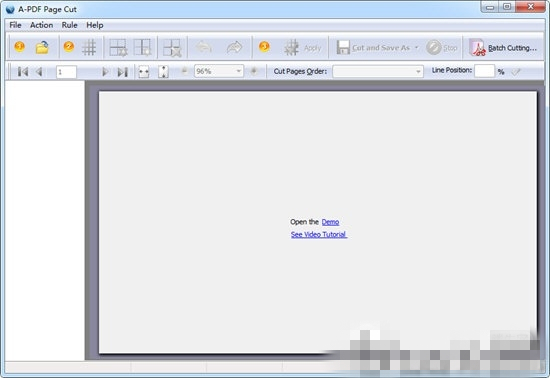Go to the previous page
The image size is (550, 378).
[x=39, y=72]
